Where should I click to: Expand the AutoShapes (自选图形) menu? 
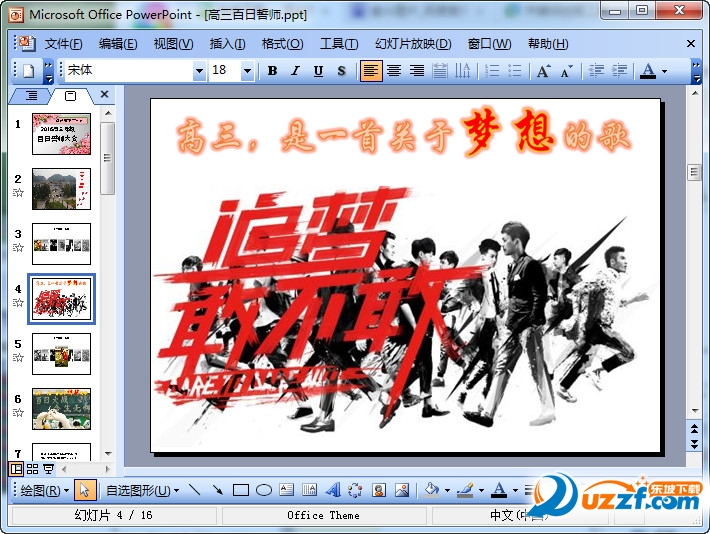(x=143, y=490)
